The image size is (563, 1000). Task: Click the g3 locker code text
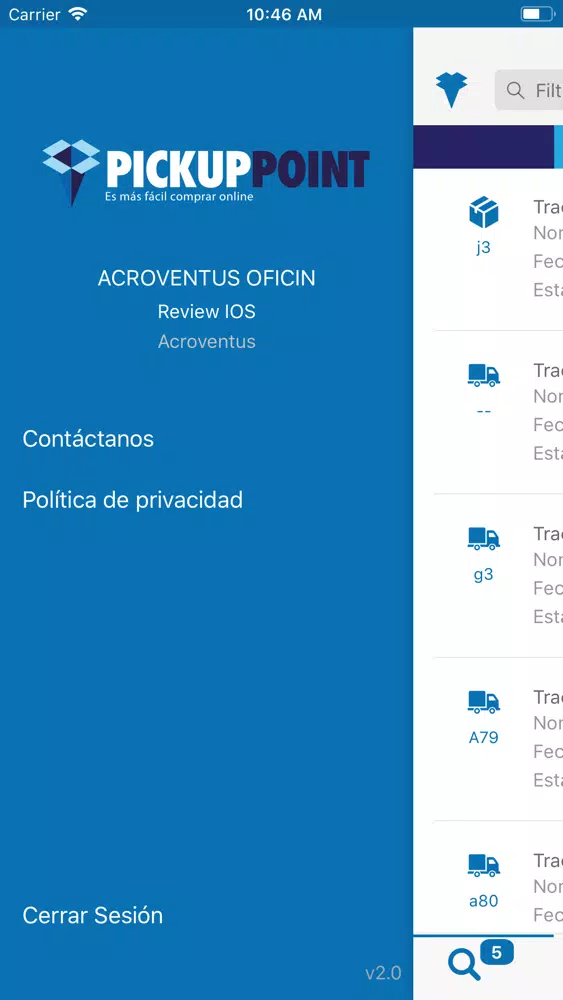(483, 575)
